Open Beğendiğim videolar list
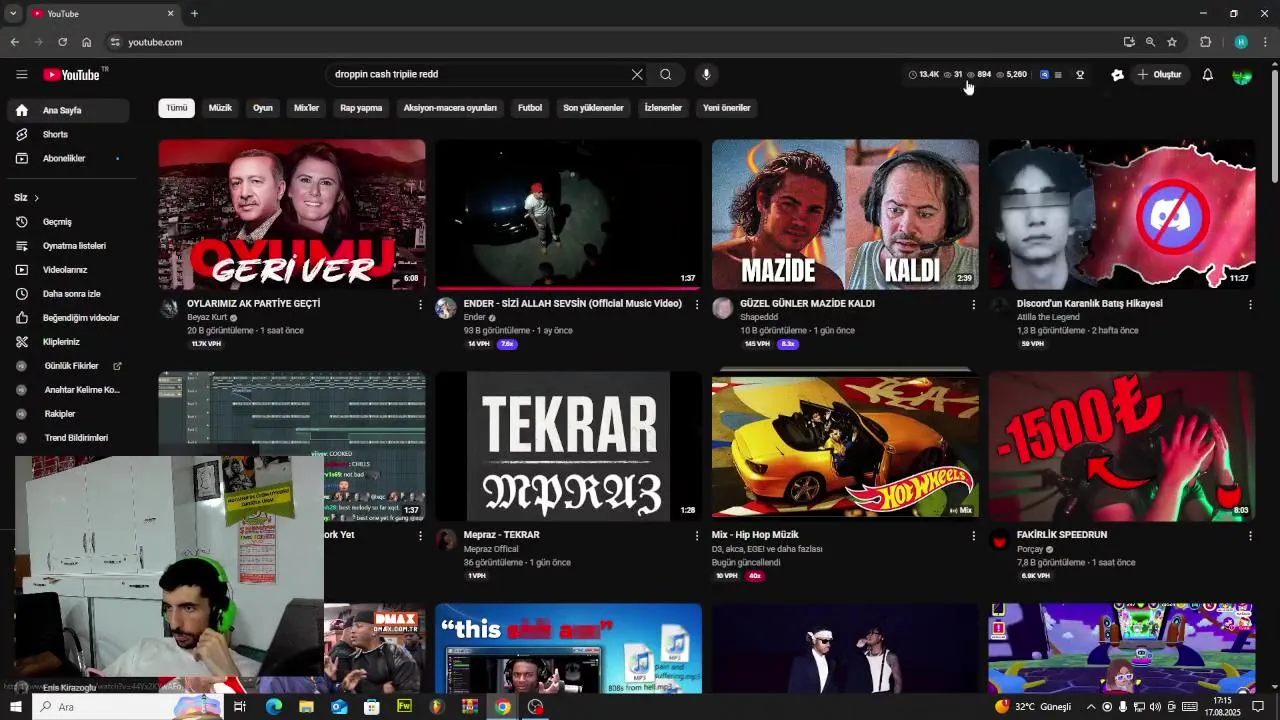Image resolution: width=1280 pixels, height=720 pixels. click(68, 318)
